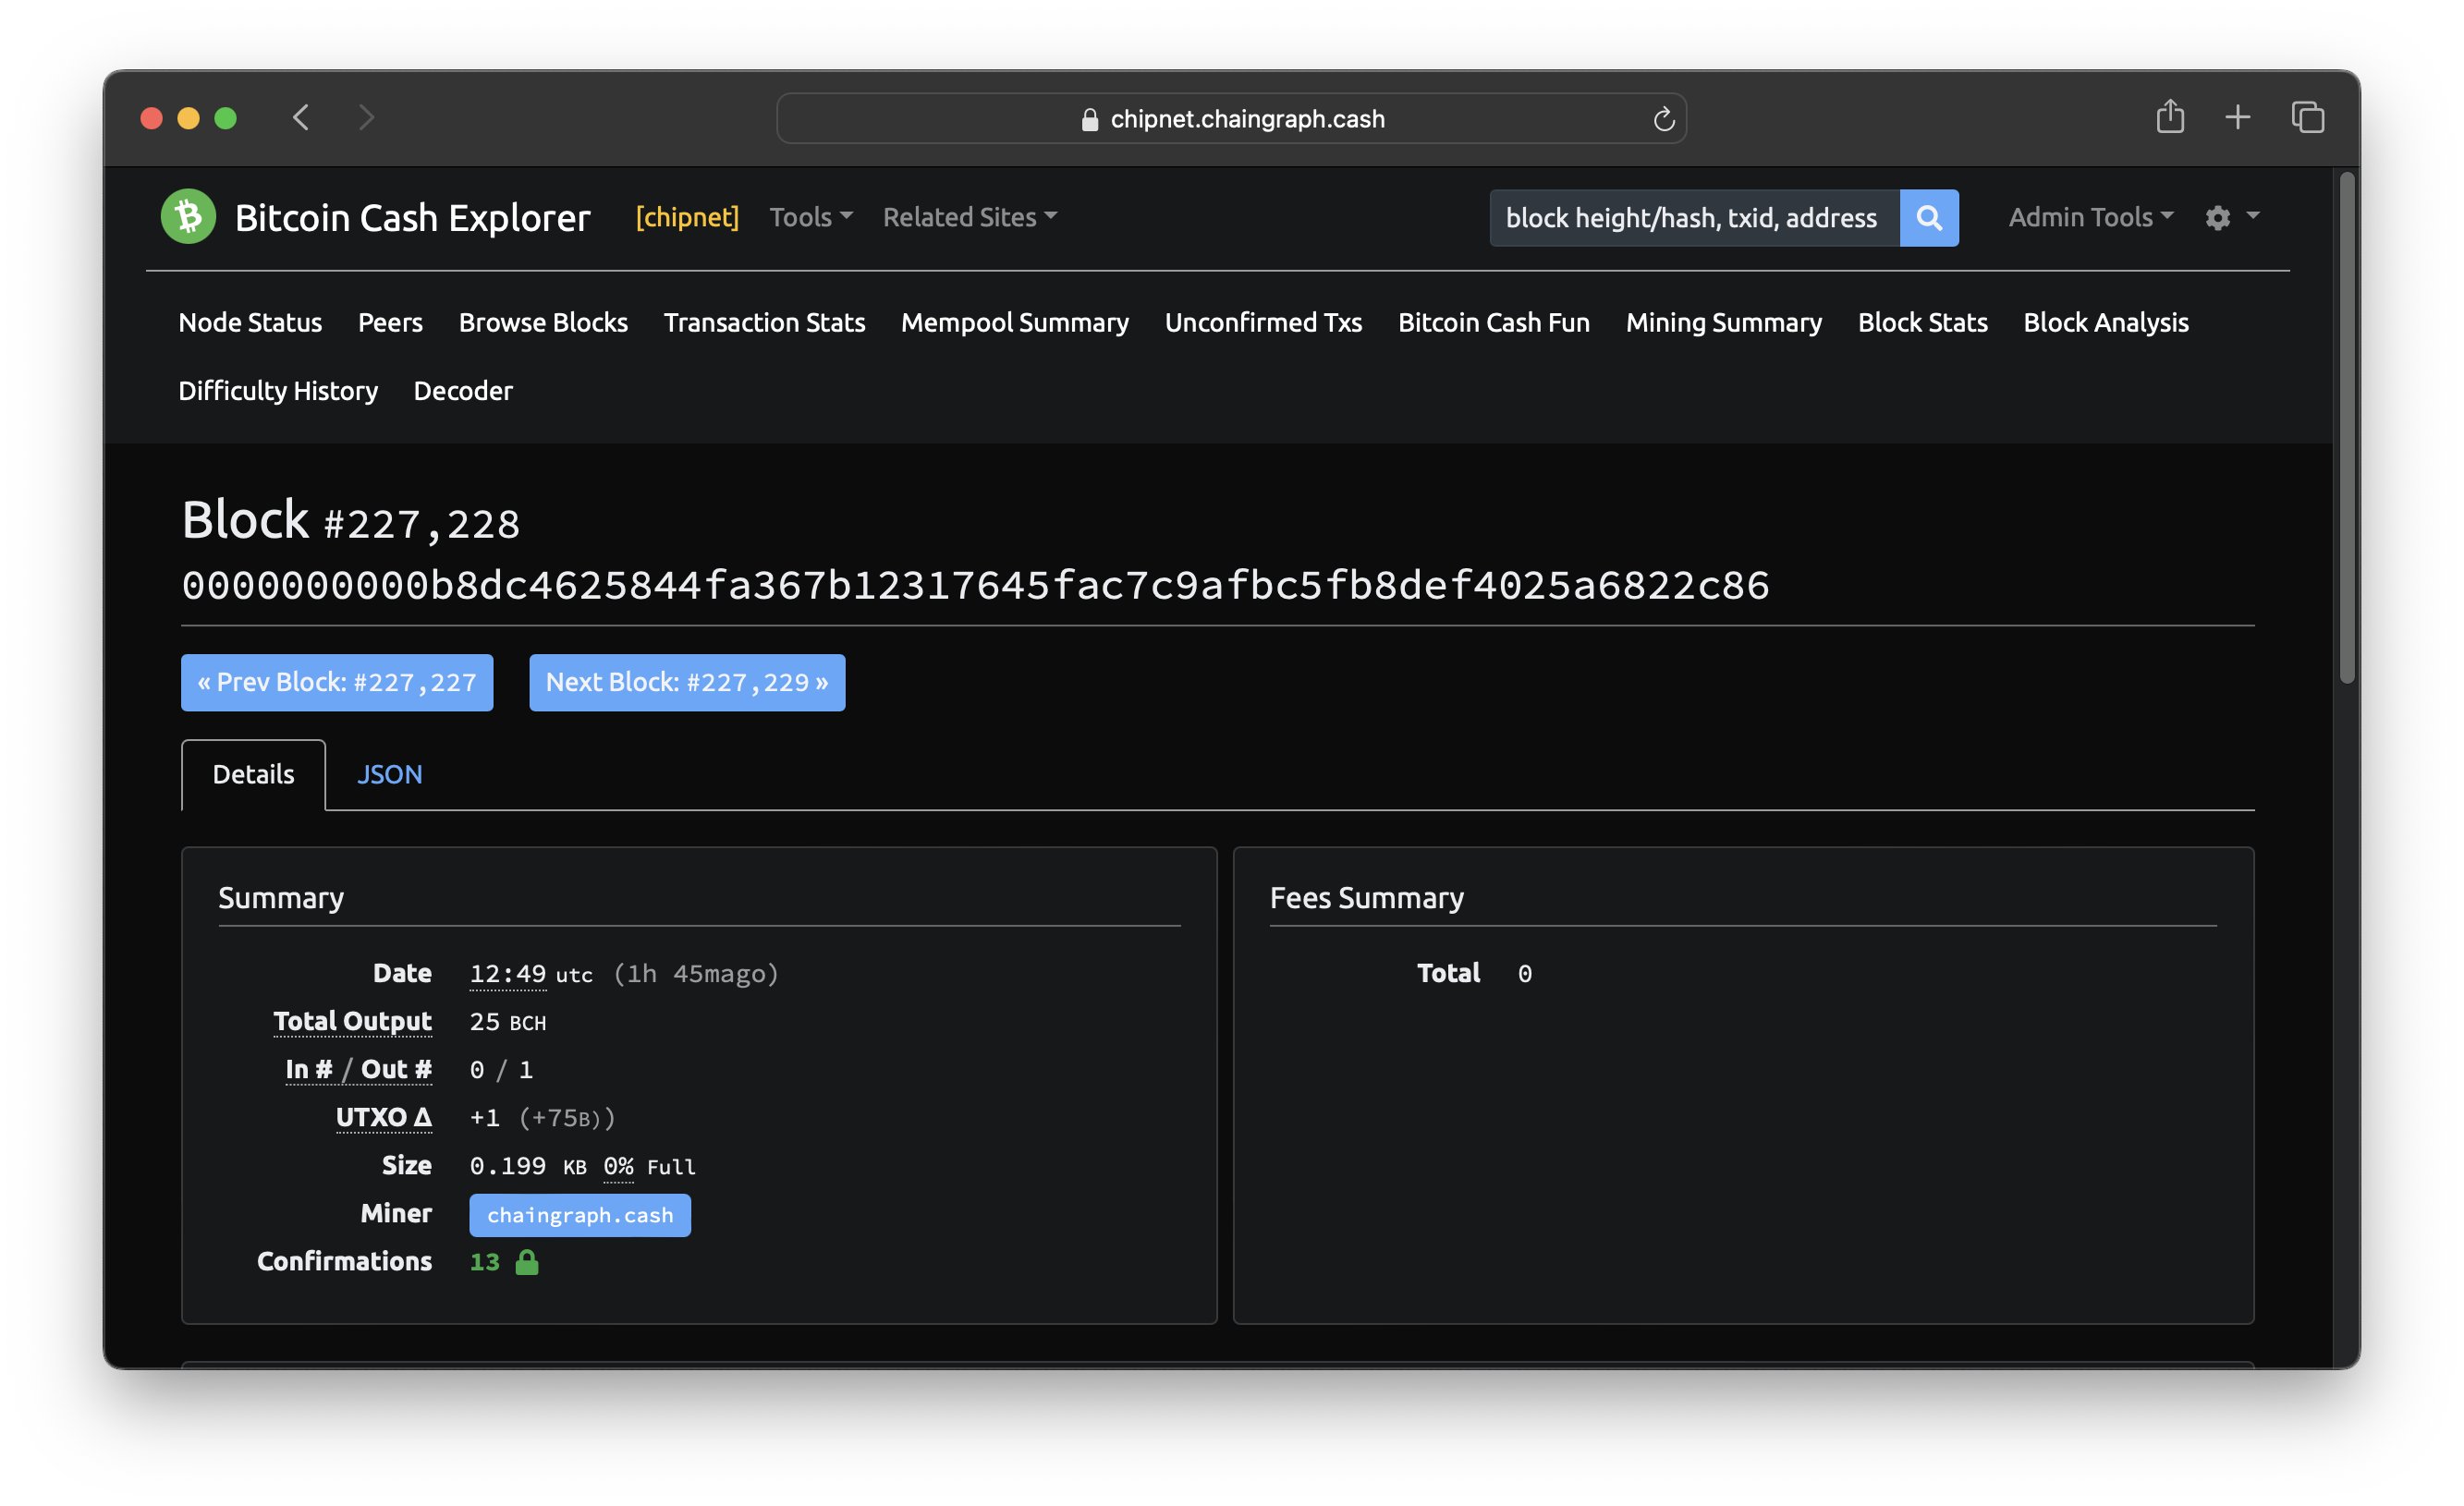Click the Admin Tools dropdown
2464x1506 pixels.
tap(2087, 216)
